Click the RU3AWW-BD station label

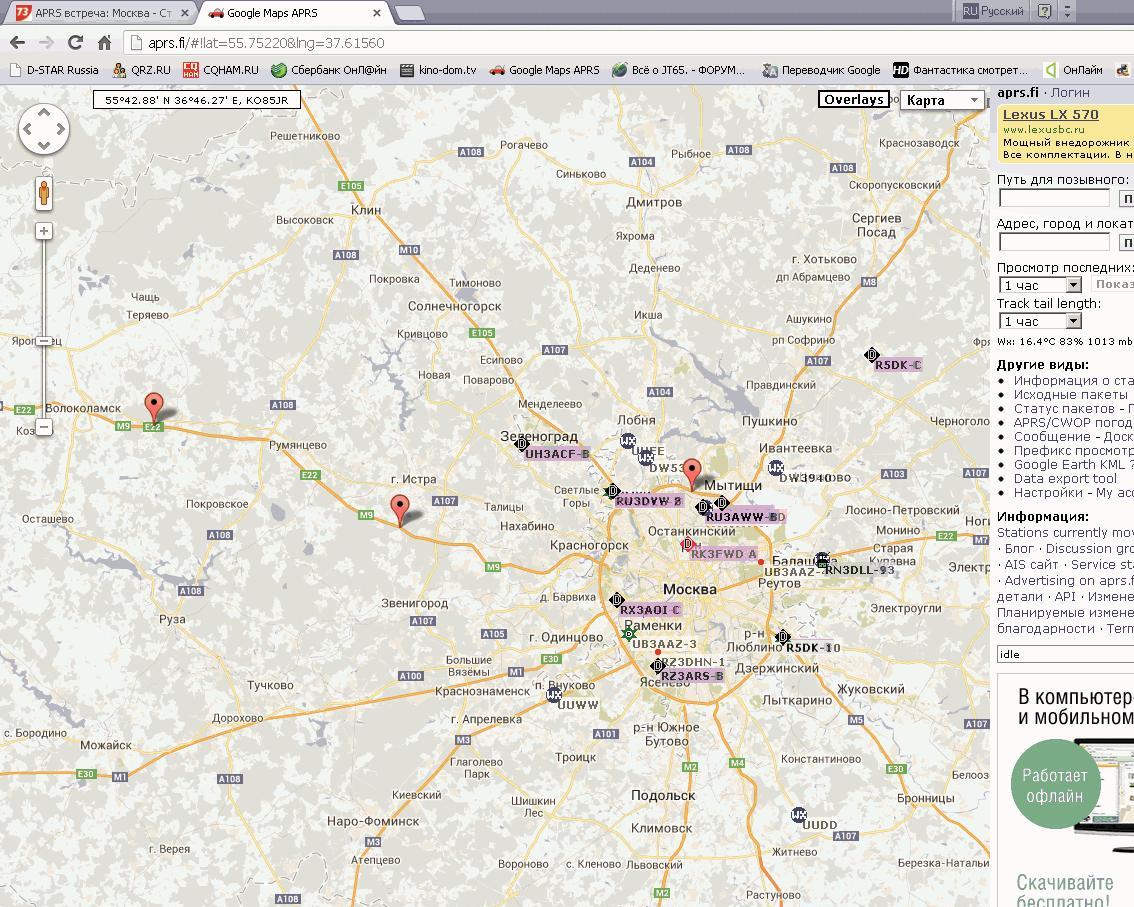tap(745, 517)
